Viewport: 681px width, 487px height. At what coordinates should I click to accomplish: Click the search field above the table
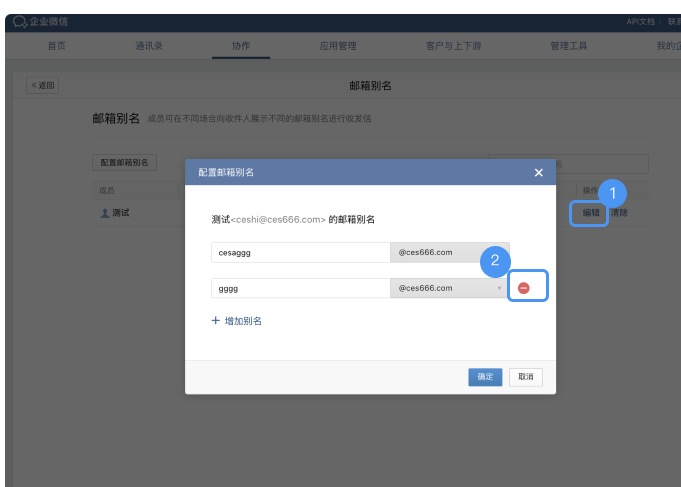tap(568, 164)
